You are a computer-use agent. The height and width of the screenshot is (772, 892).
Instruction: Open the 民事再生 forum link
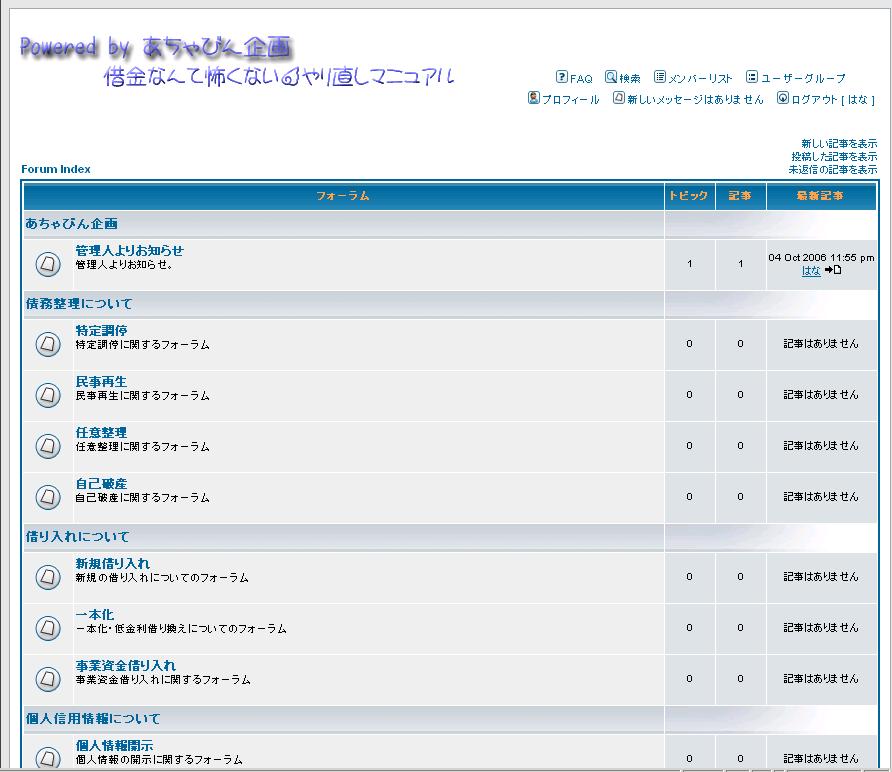point(101,381)
